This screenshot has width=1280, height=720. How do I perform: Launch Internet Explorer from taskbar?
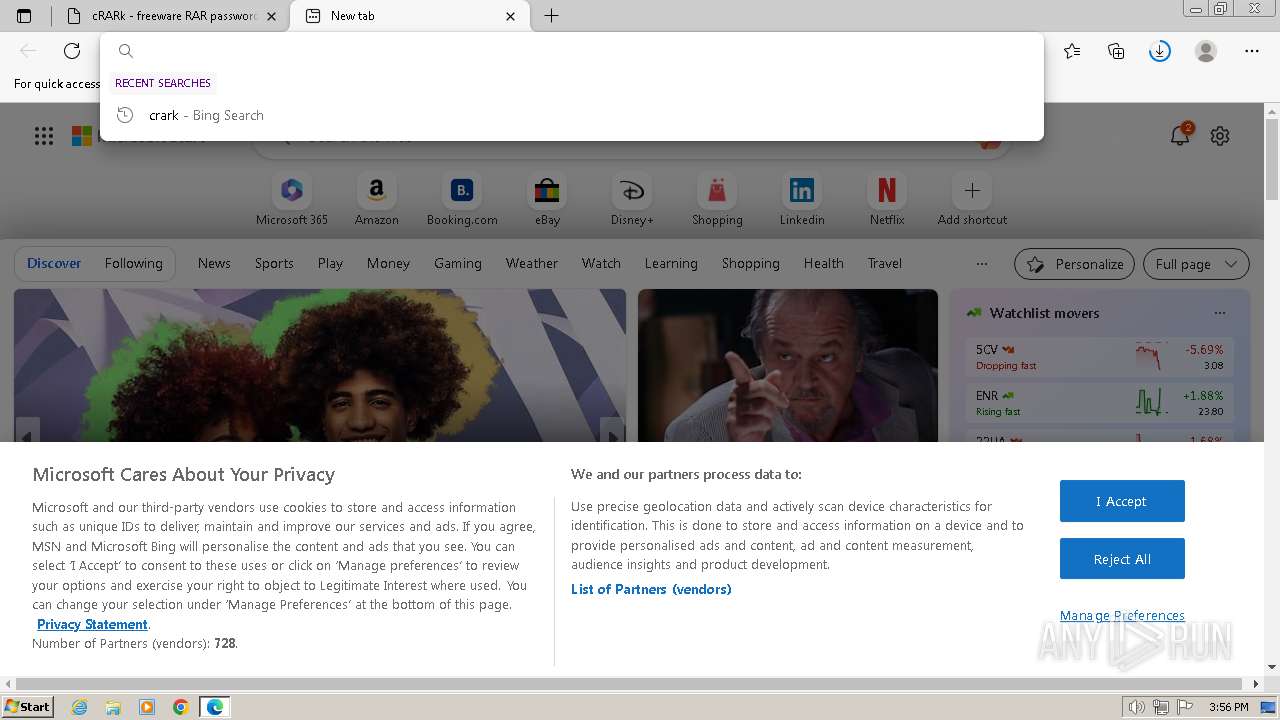79,707
